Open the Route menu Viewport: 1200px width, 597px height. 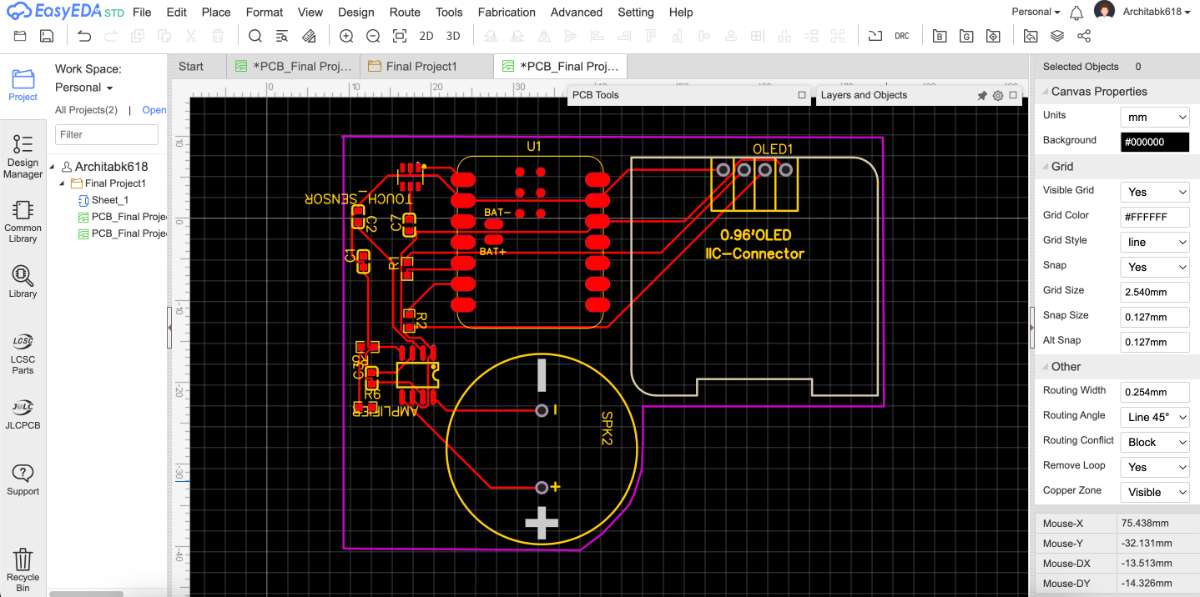click(x=405, y=12)
